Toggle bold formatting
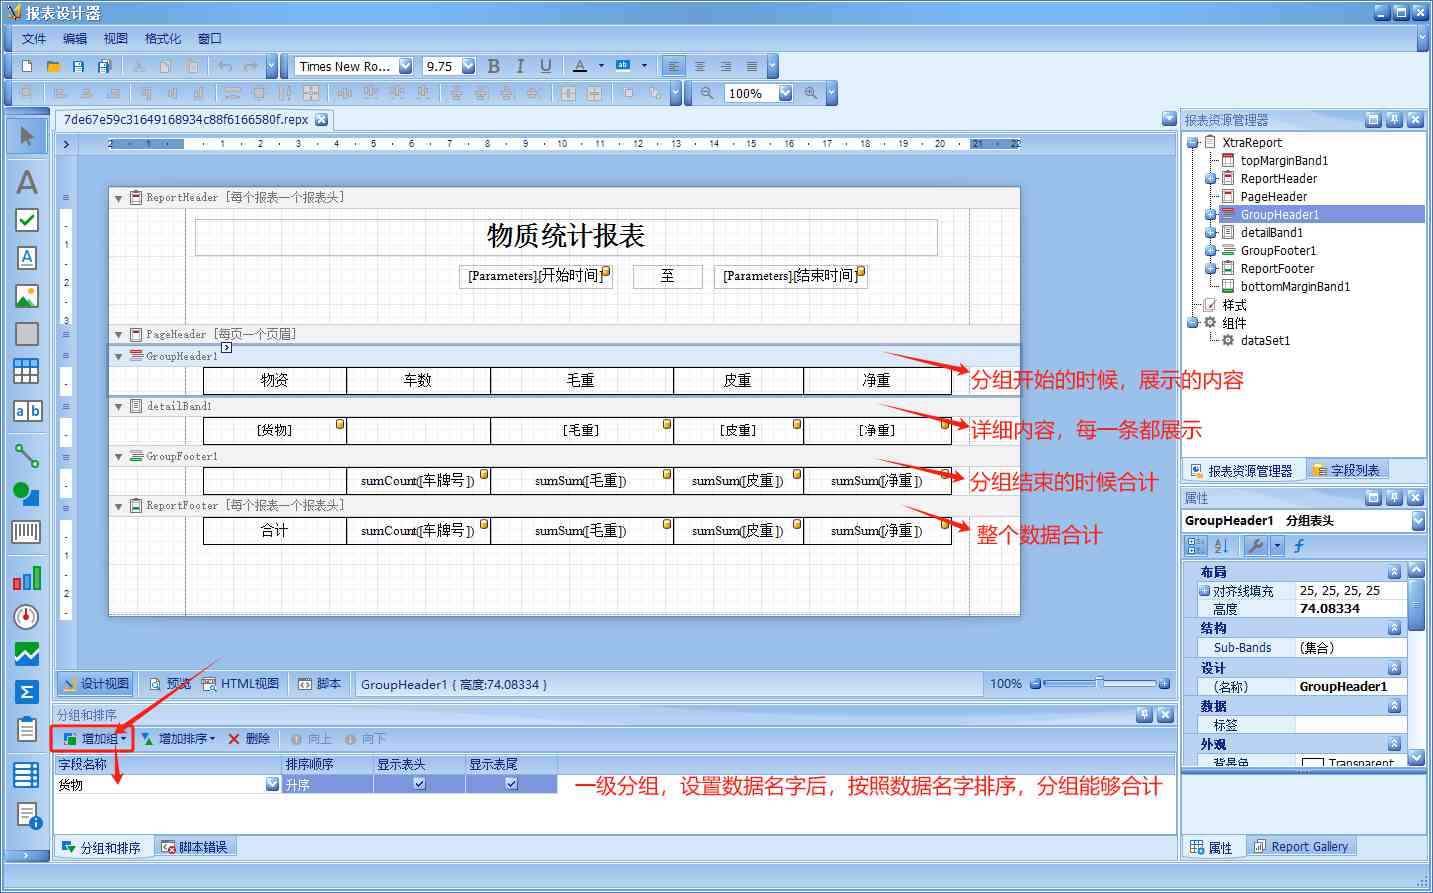The image size is (1433, 893). tap(494, 67)
